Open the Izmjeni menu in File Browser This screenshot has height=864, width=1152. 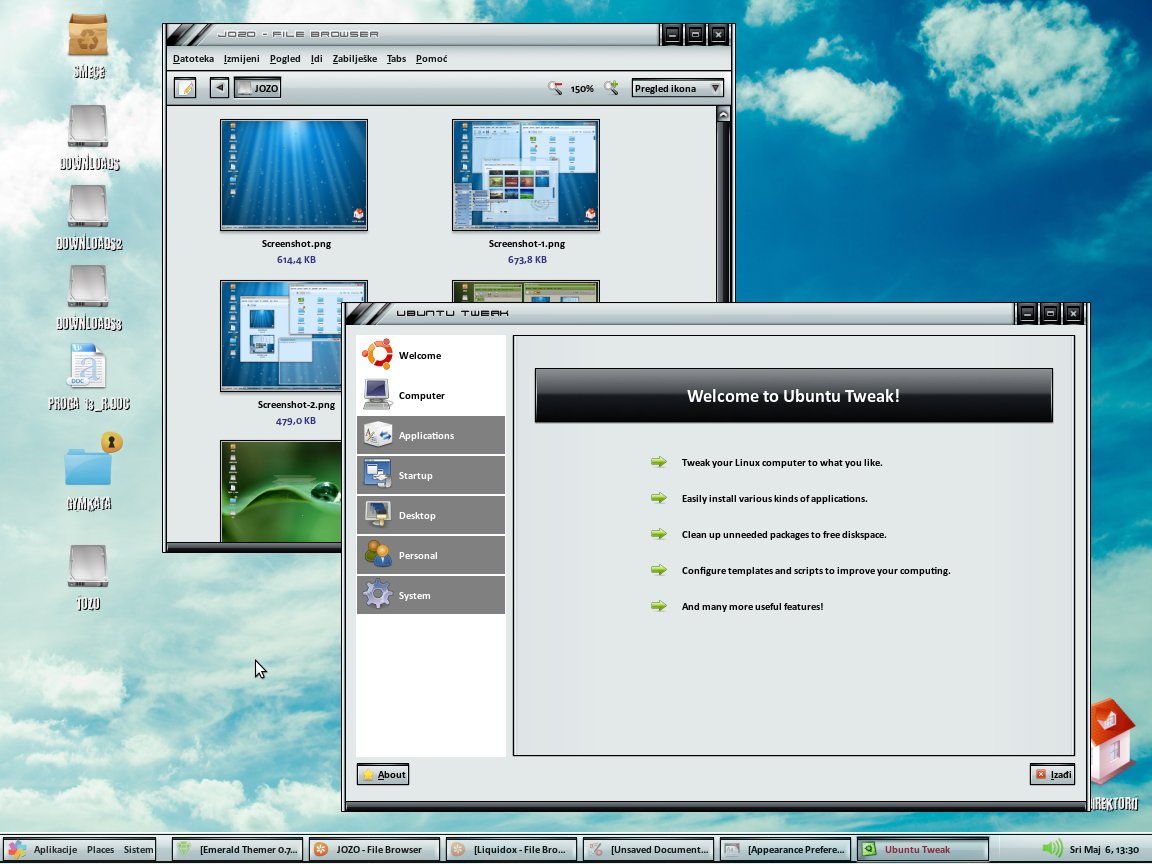point(242,59)
